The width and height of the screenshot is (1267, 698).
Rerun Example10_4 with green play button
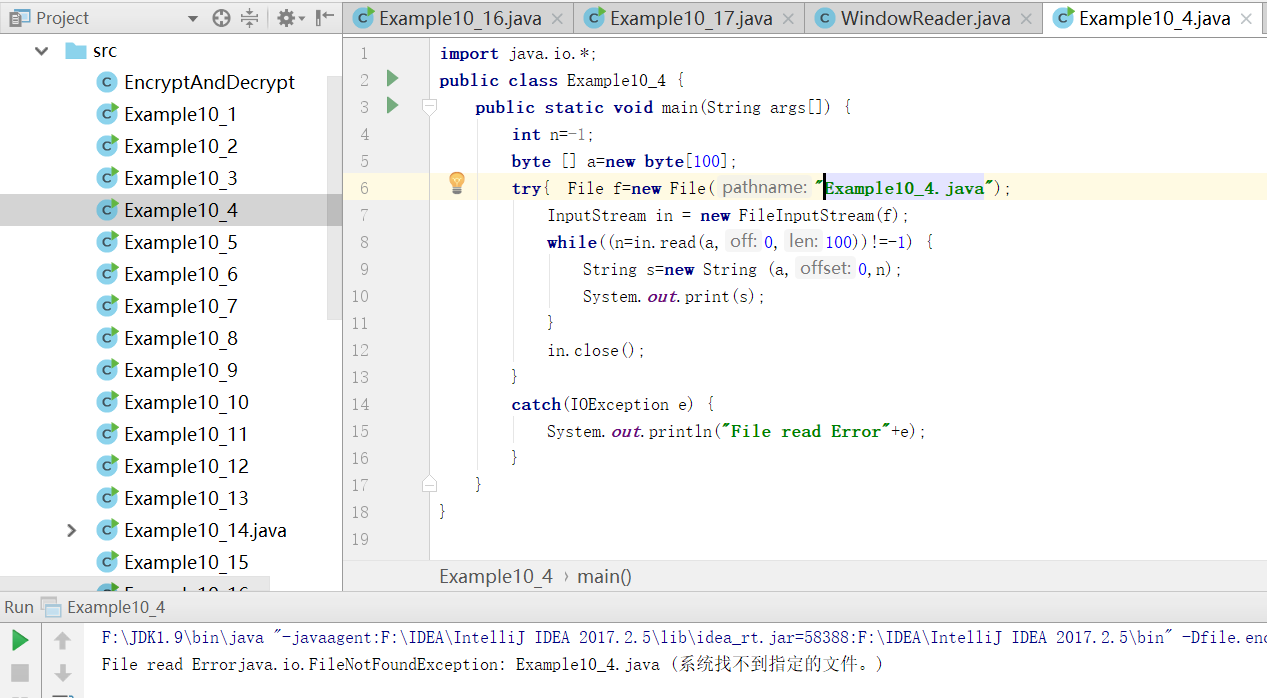click(x=20, y=640)
